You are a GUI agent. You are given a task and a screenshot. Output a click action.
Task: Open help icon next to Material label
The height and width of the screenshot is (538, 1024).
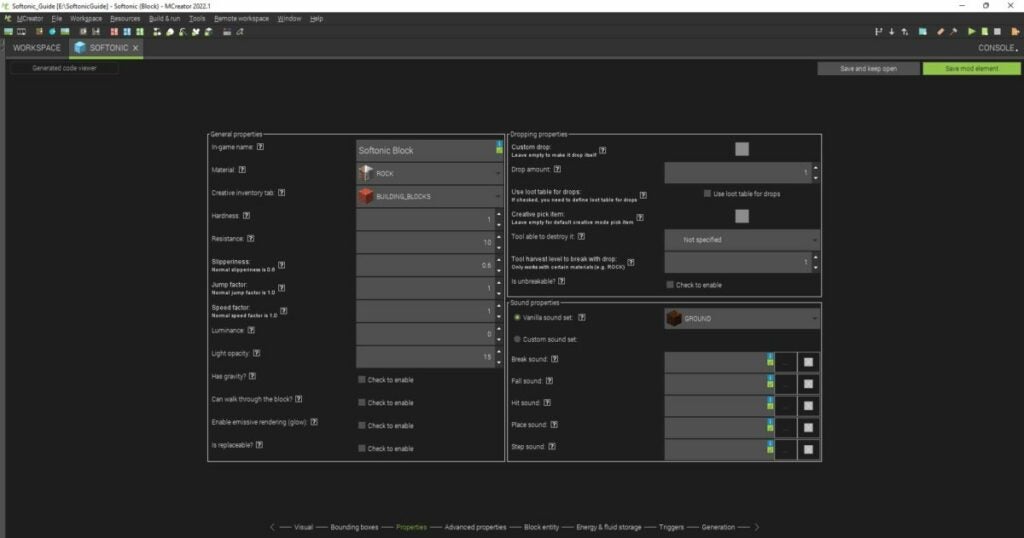click(242, 170)
